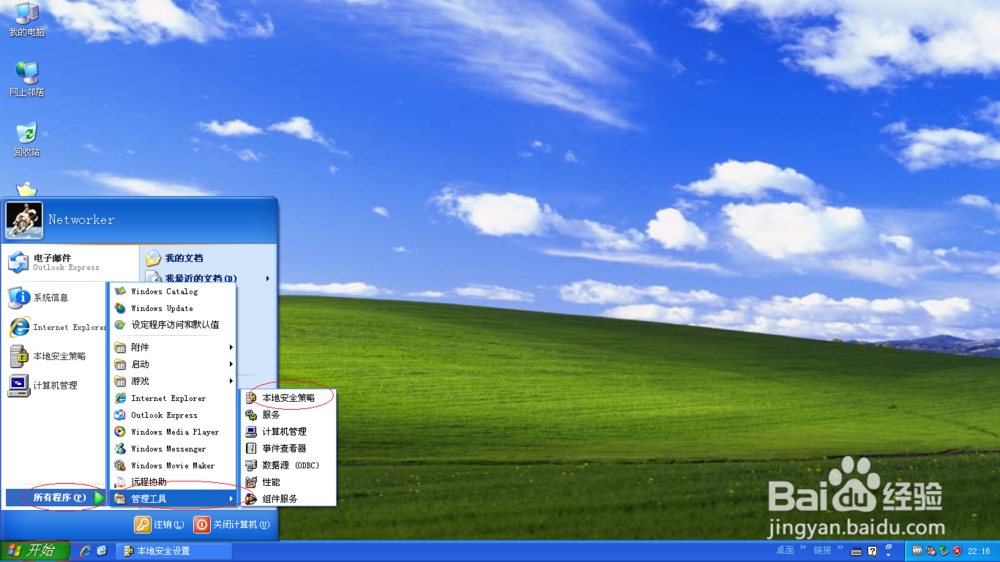The height and width of the screenshot is (562, 1000).
Task: Click the second Quick Launch icon
Action: pos(102,551)
